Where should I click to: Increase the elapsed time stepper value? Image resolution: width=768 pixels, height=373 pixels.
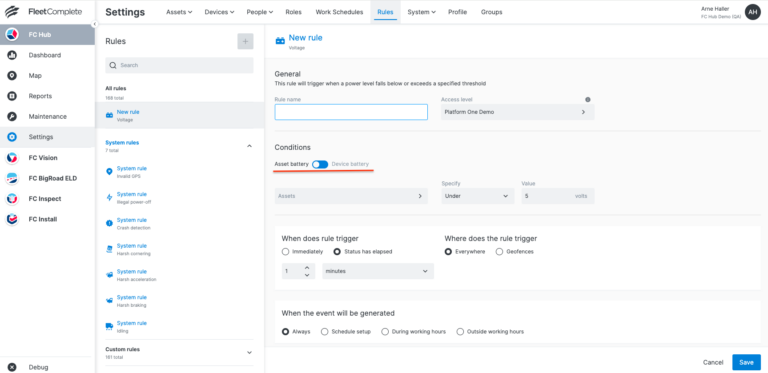(307, 267)
